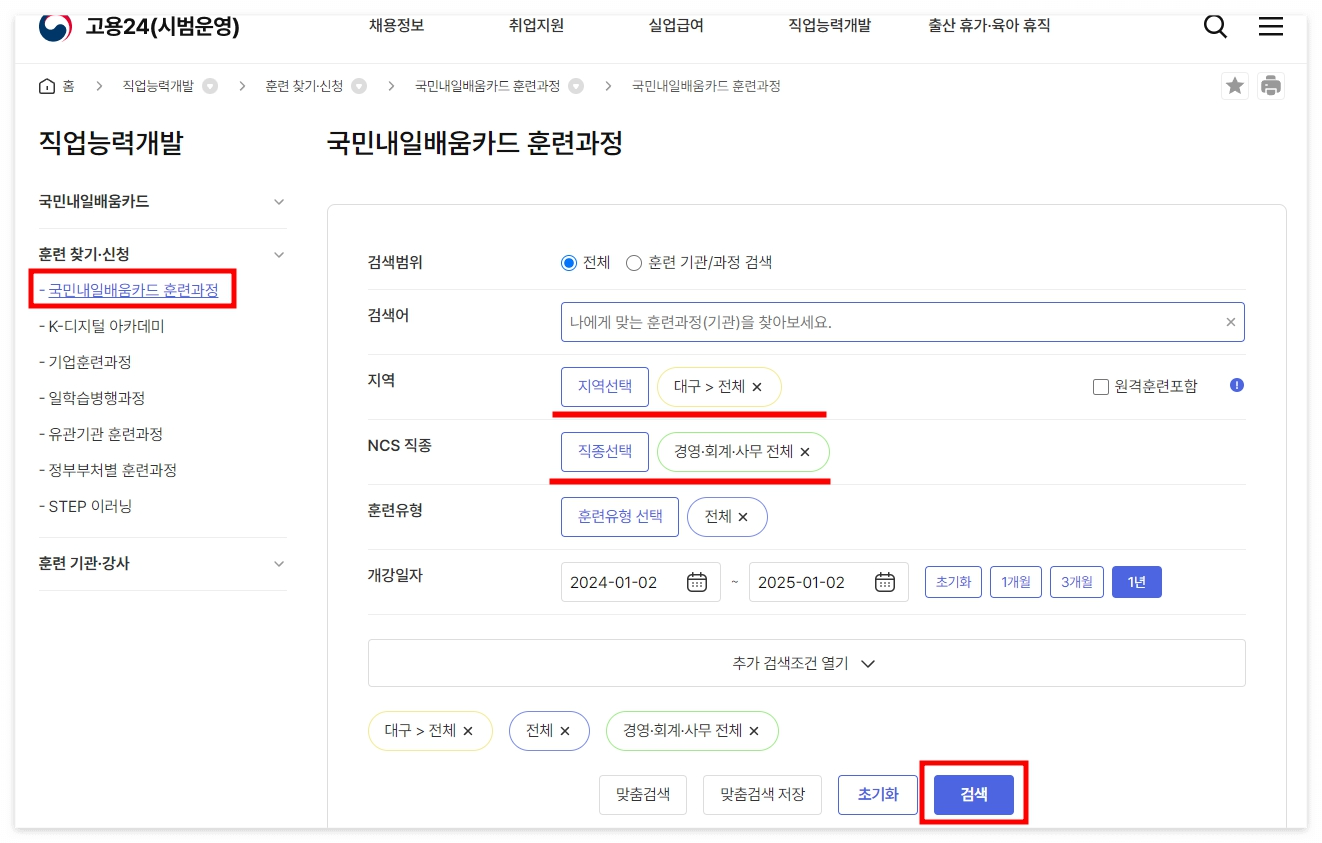This screenshot has width=1322, height=843.
Task: Open the calendar picker for the end date
Action: (884, 581)
